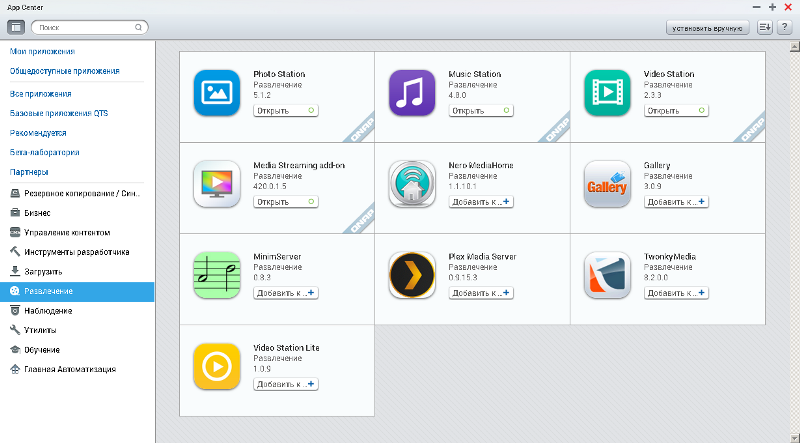Add Plex Media Server via Добавить

[x=481, y=293]
